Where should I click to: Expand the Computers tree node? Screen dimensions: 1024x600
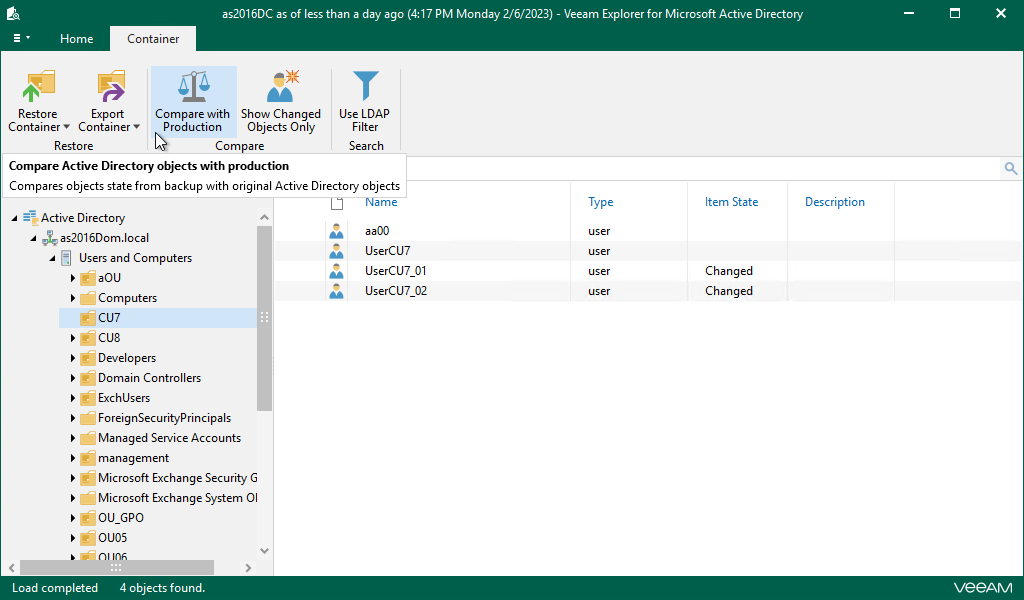pos(72,298)
